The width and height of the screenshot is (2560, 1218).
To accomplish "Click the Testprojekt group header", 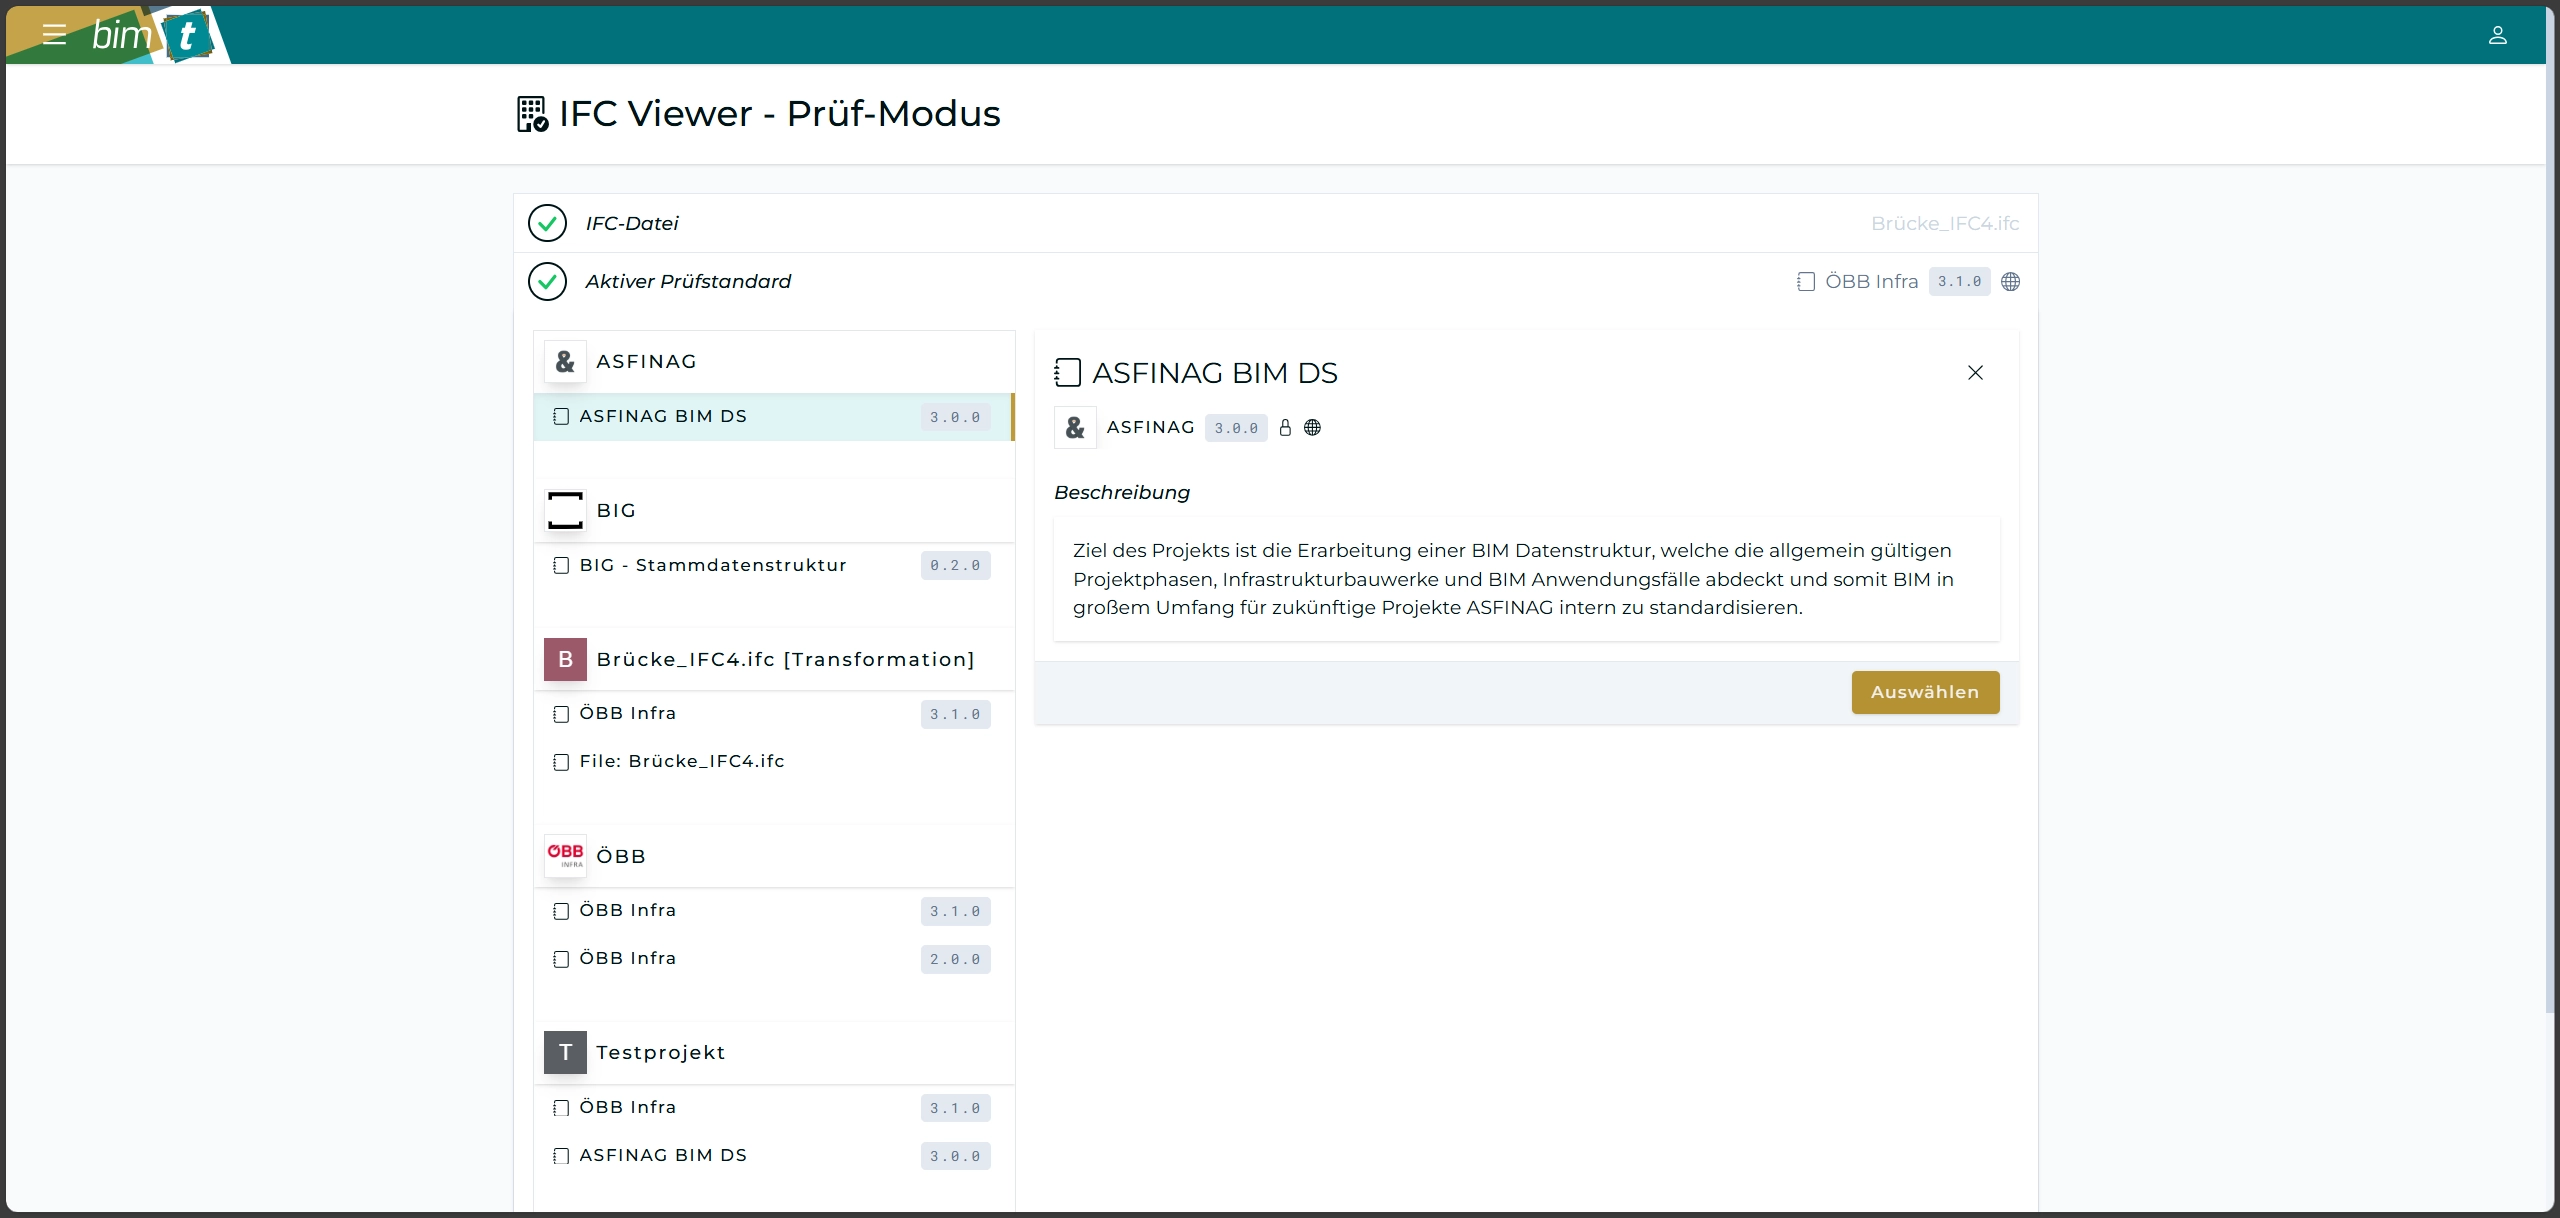I will pos(660,1053).
